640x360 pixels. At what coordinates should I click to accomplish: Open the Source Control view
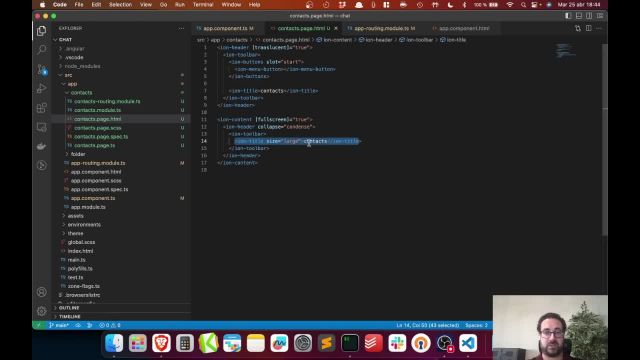click(42, 69)
